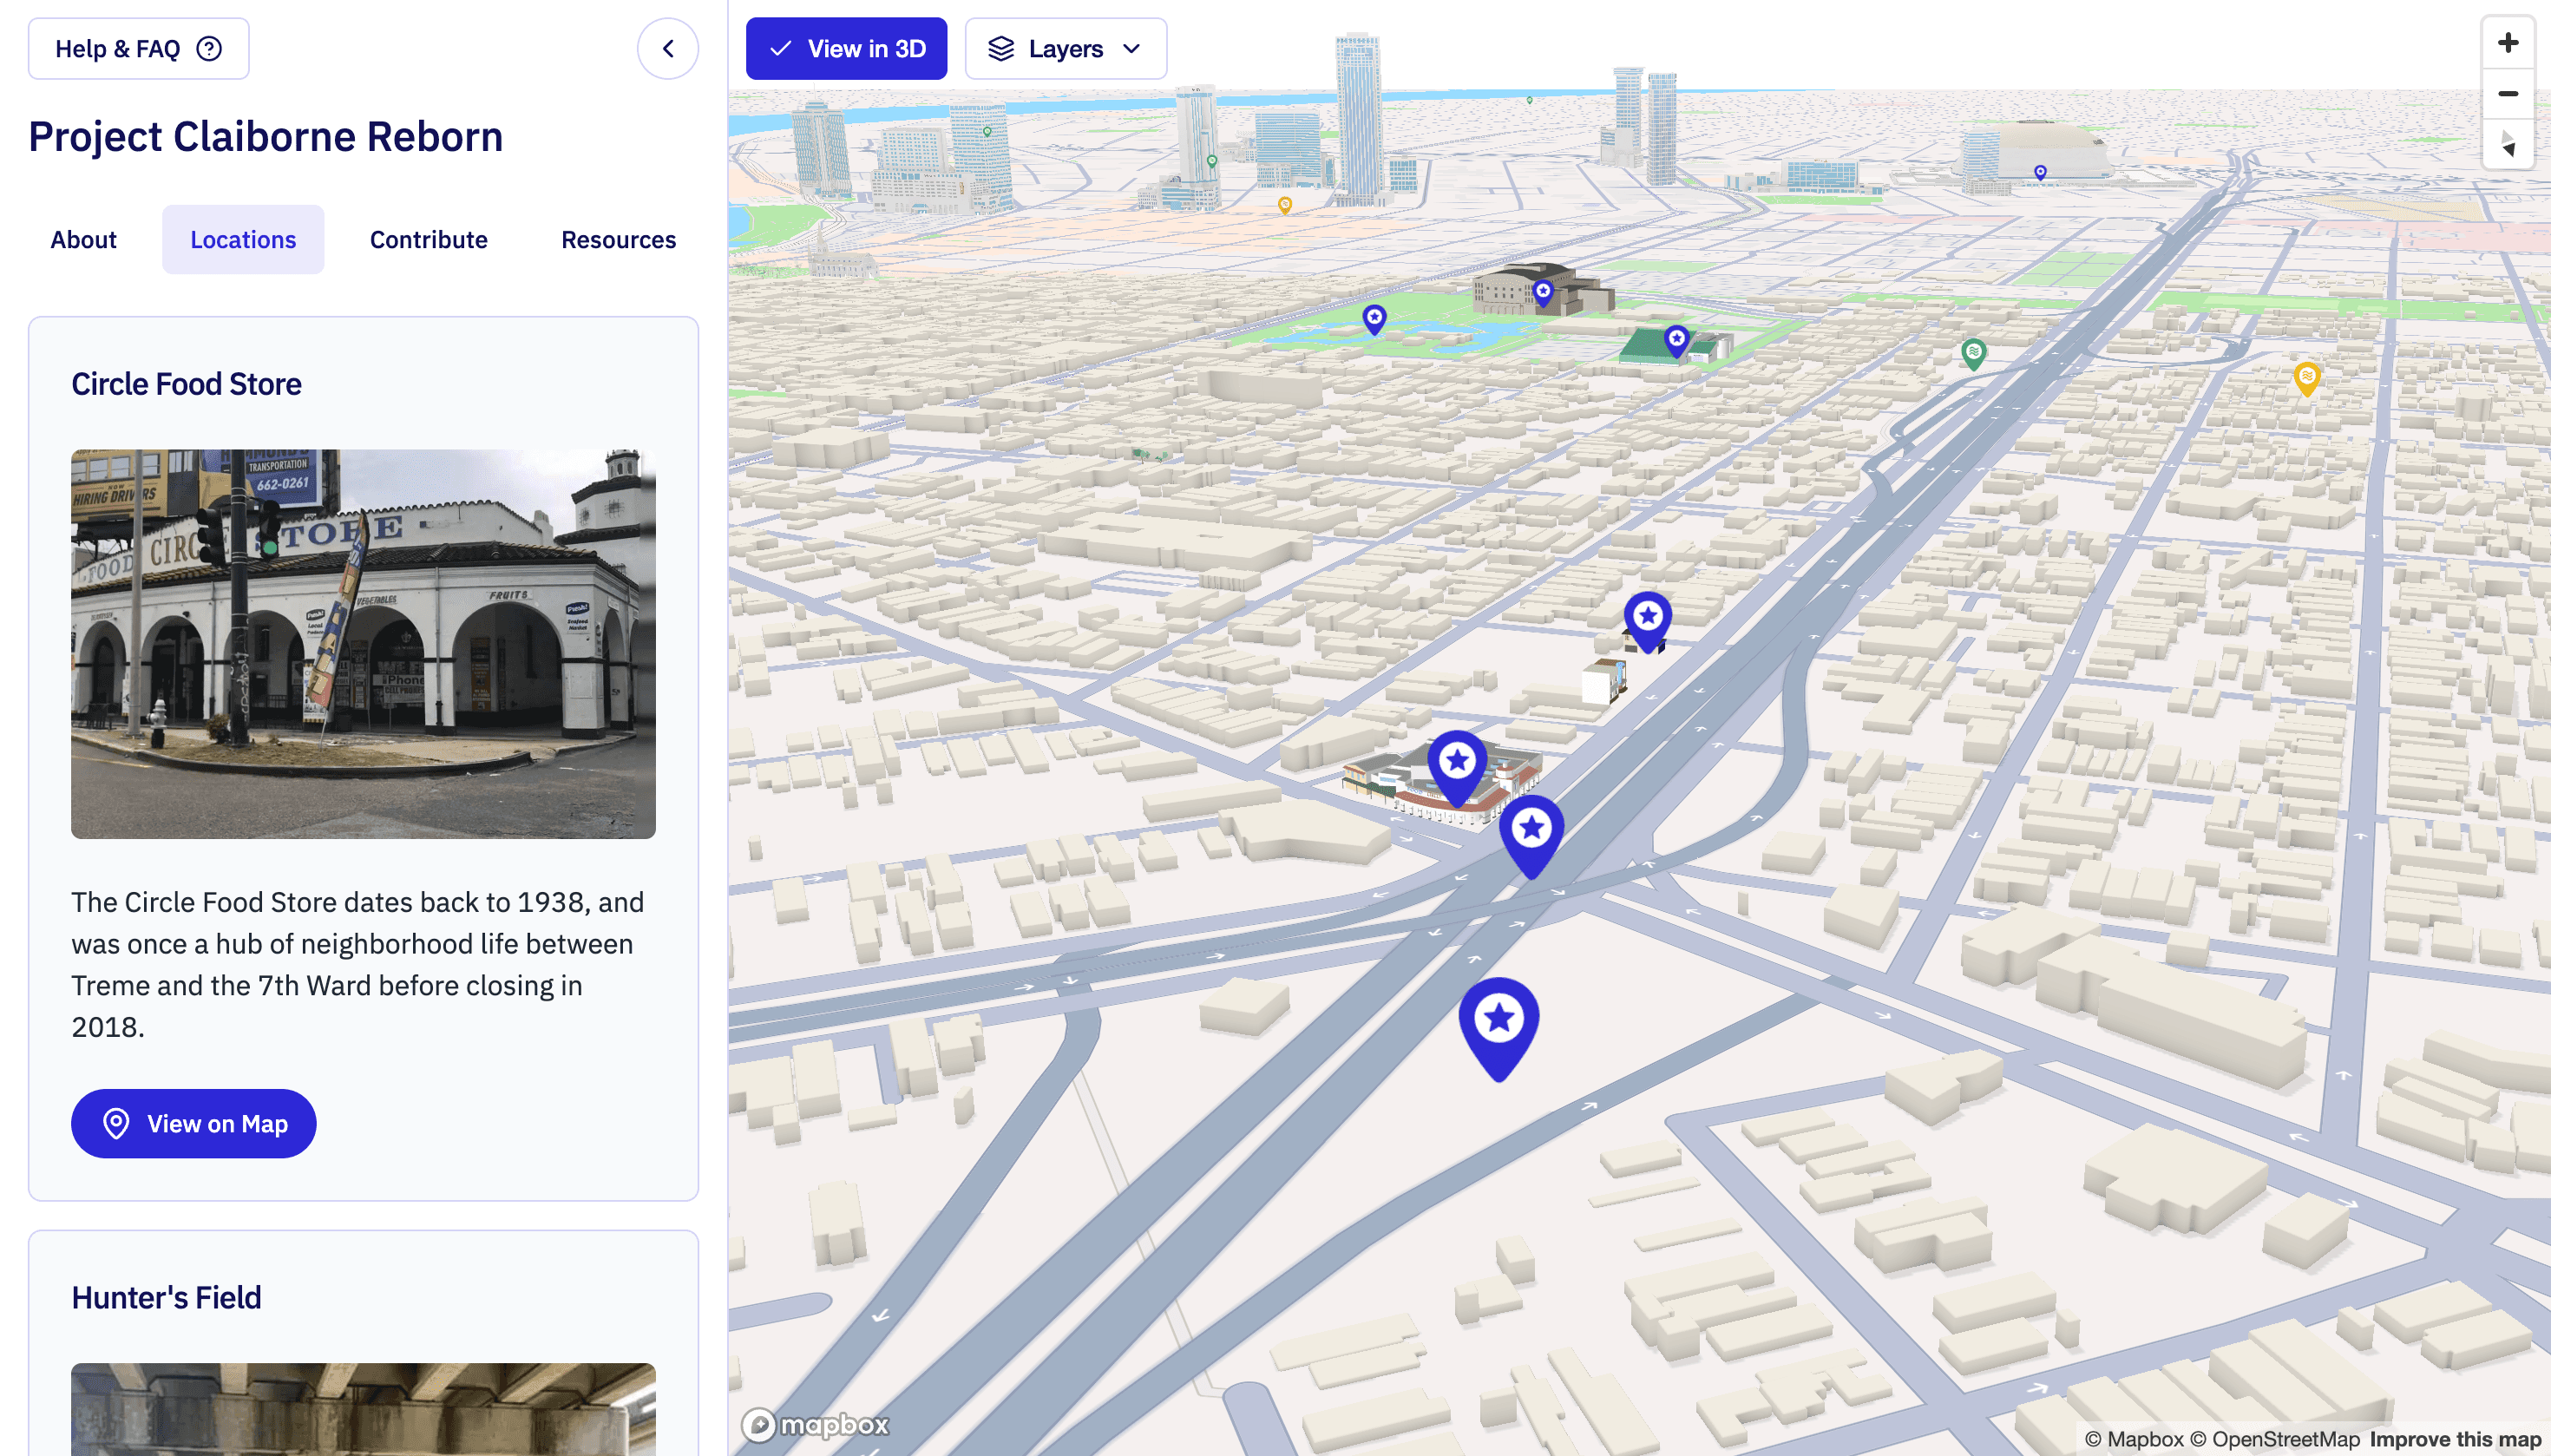
Task: Select the largest star pin near the interchange
Action: (x=1499, y=1029)
